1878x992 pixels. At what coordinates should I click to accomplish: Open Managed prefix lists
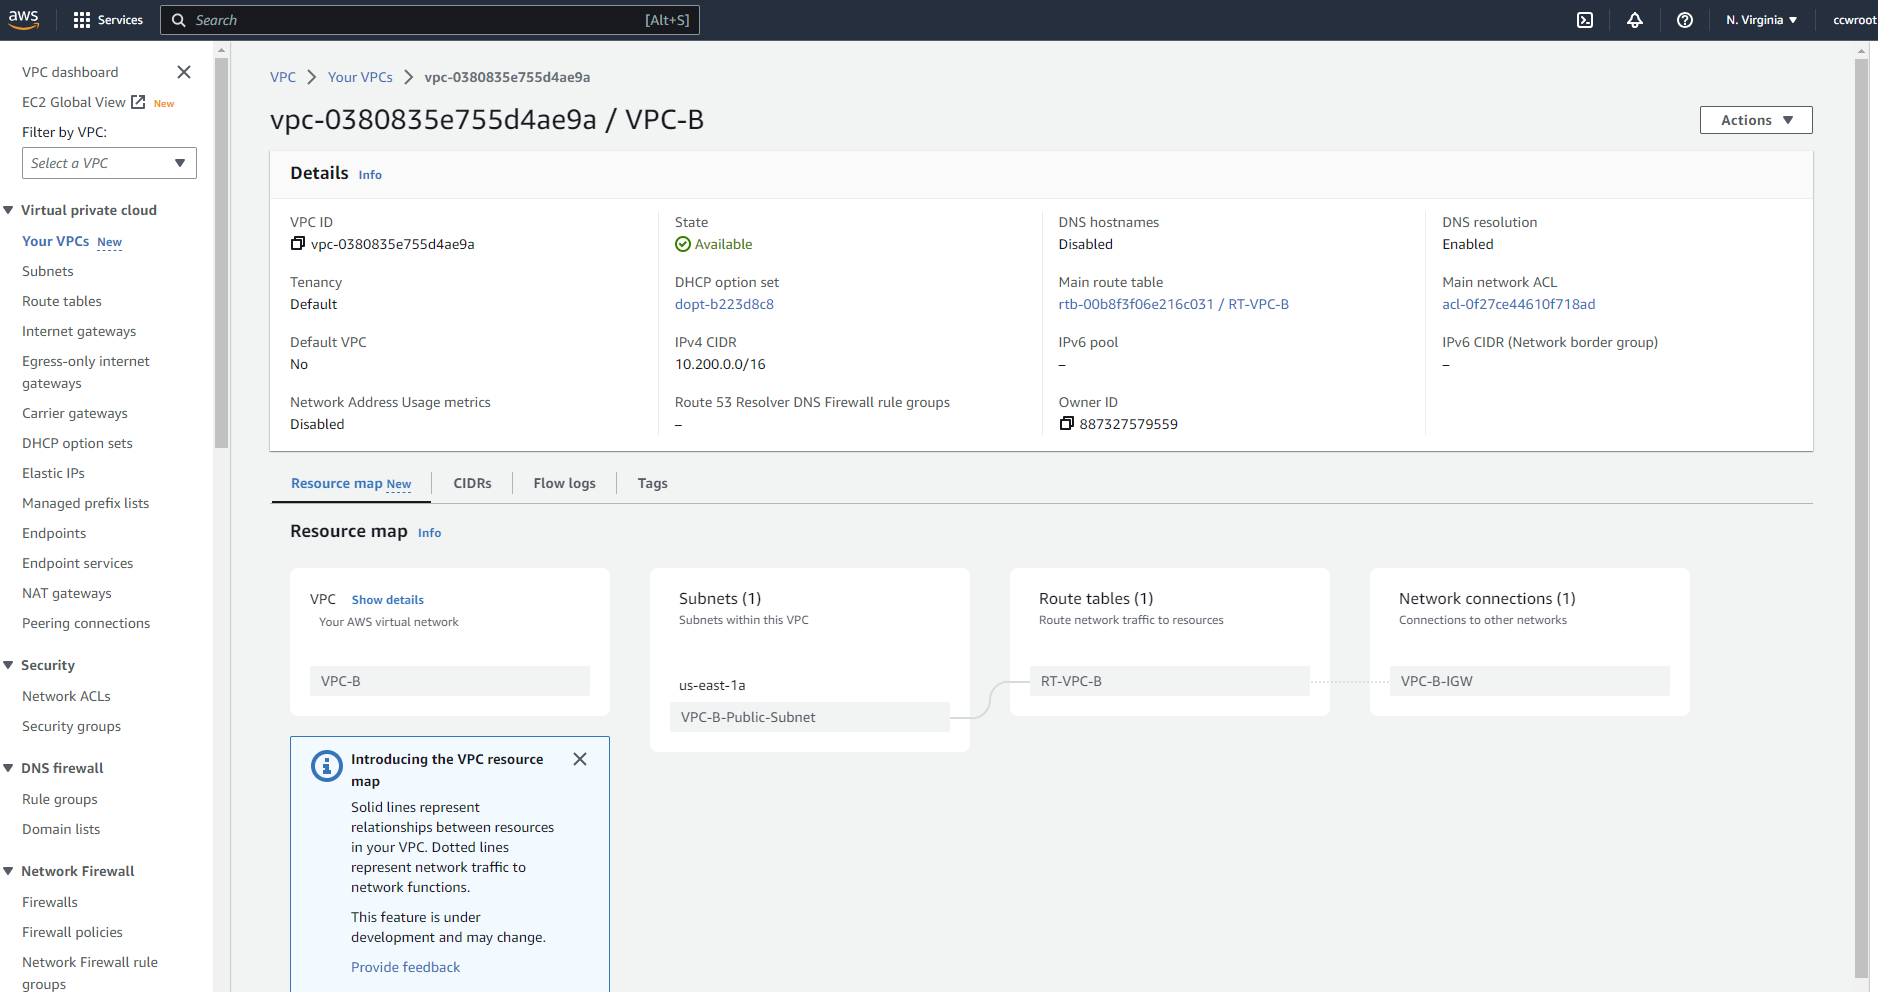(x=85, y=503)
